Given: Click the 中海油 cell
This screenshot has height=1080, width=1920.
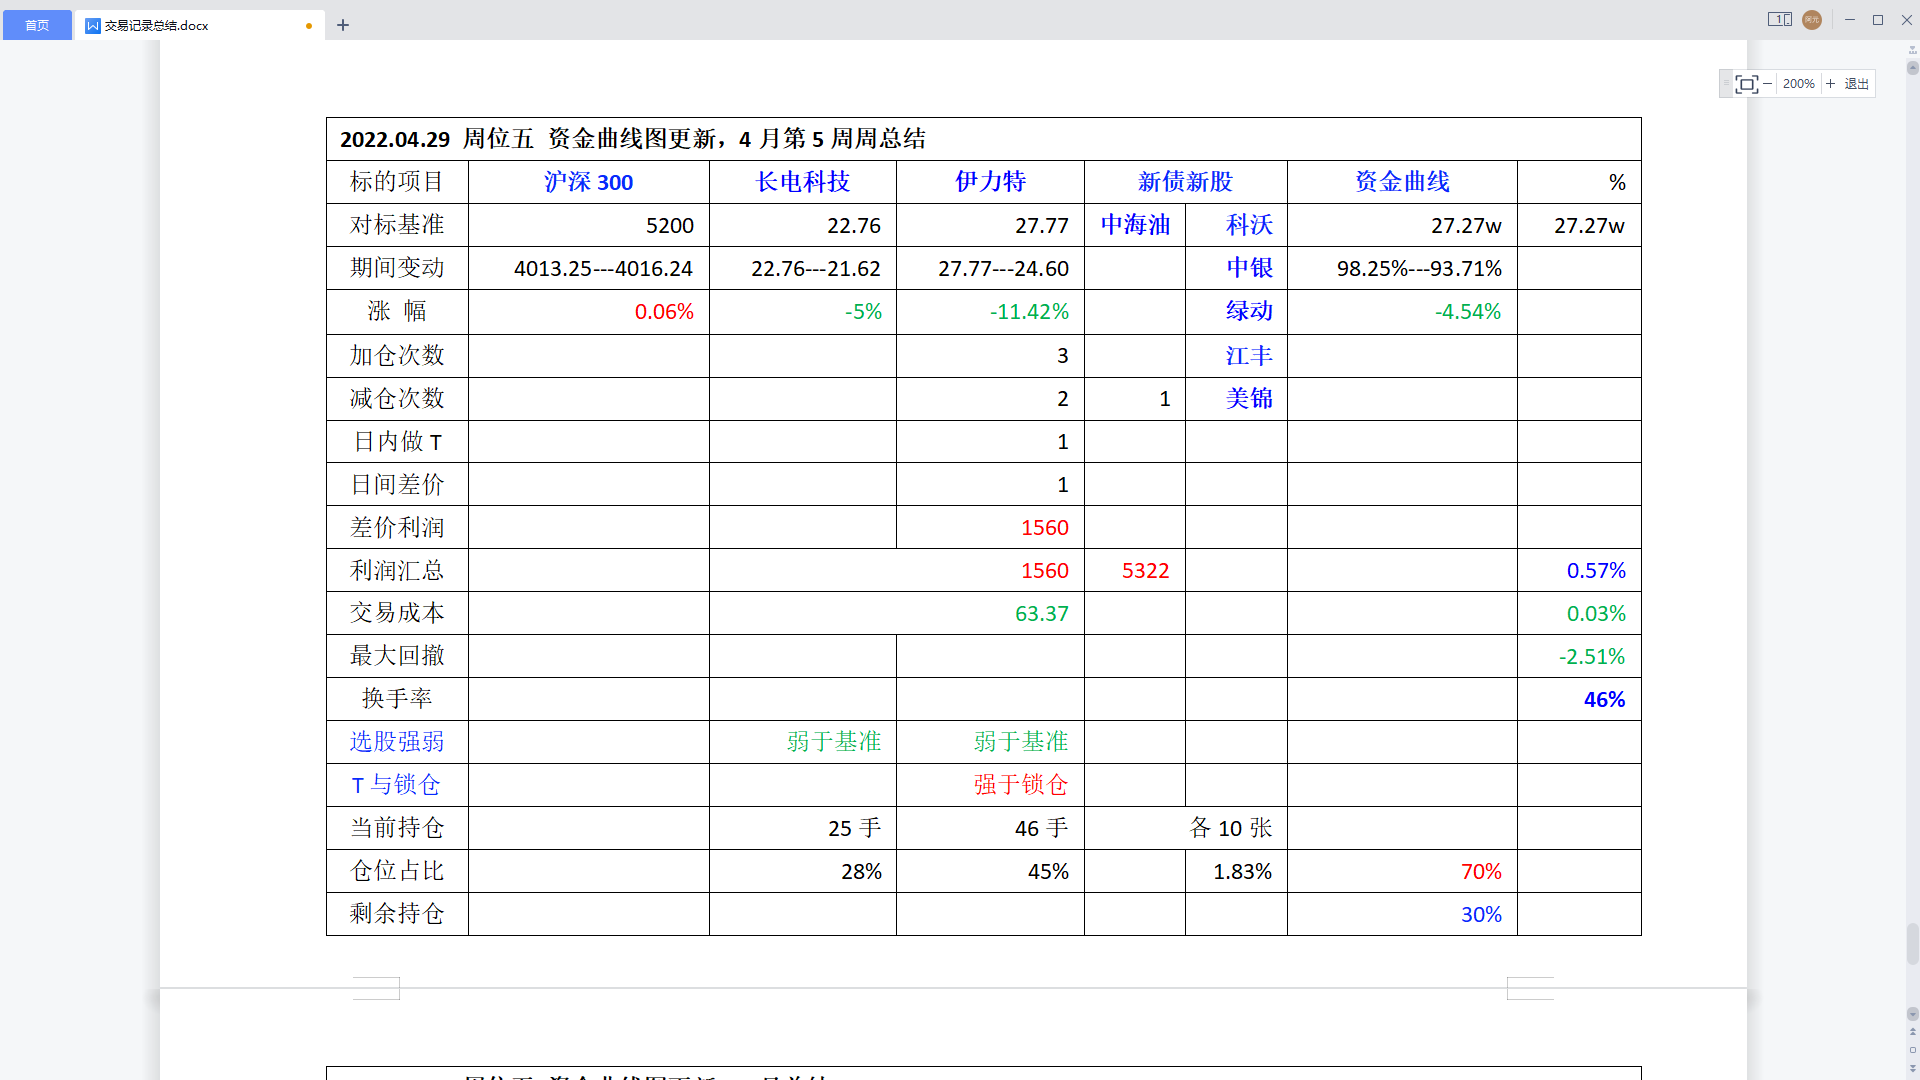Looking at the screenshot, I should click(1135, 225).
